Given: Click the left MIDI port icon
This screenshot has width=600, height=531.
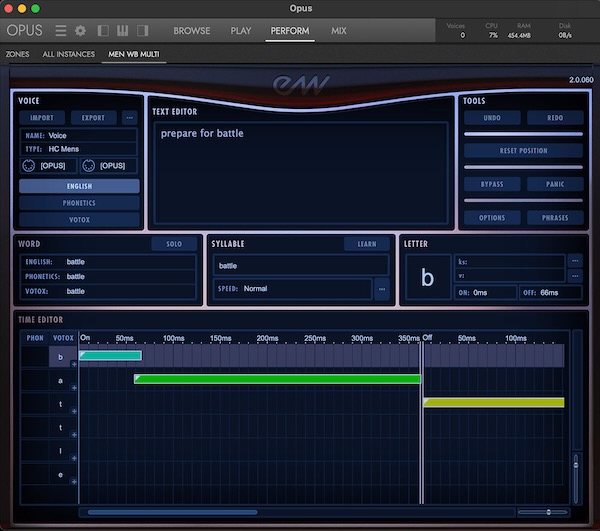Looking at the screenshot, I should click(30, 165).
